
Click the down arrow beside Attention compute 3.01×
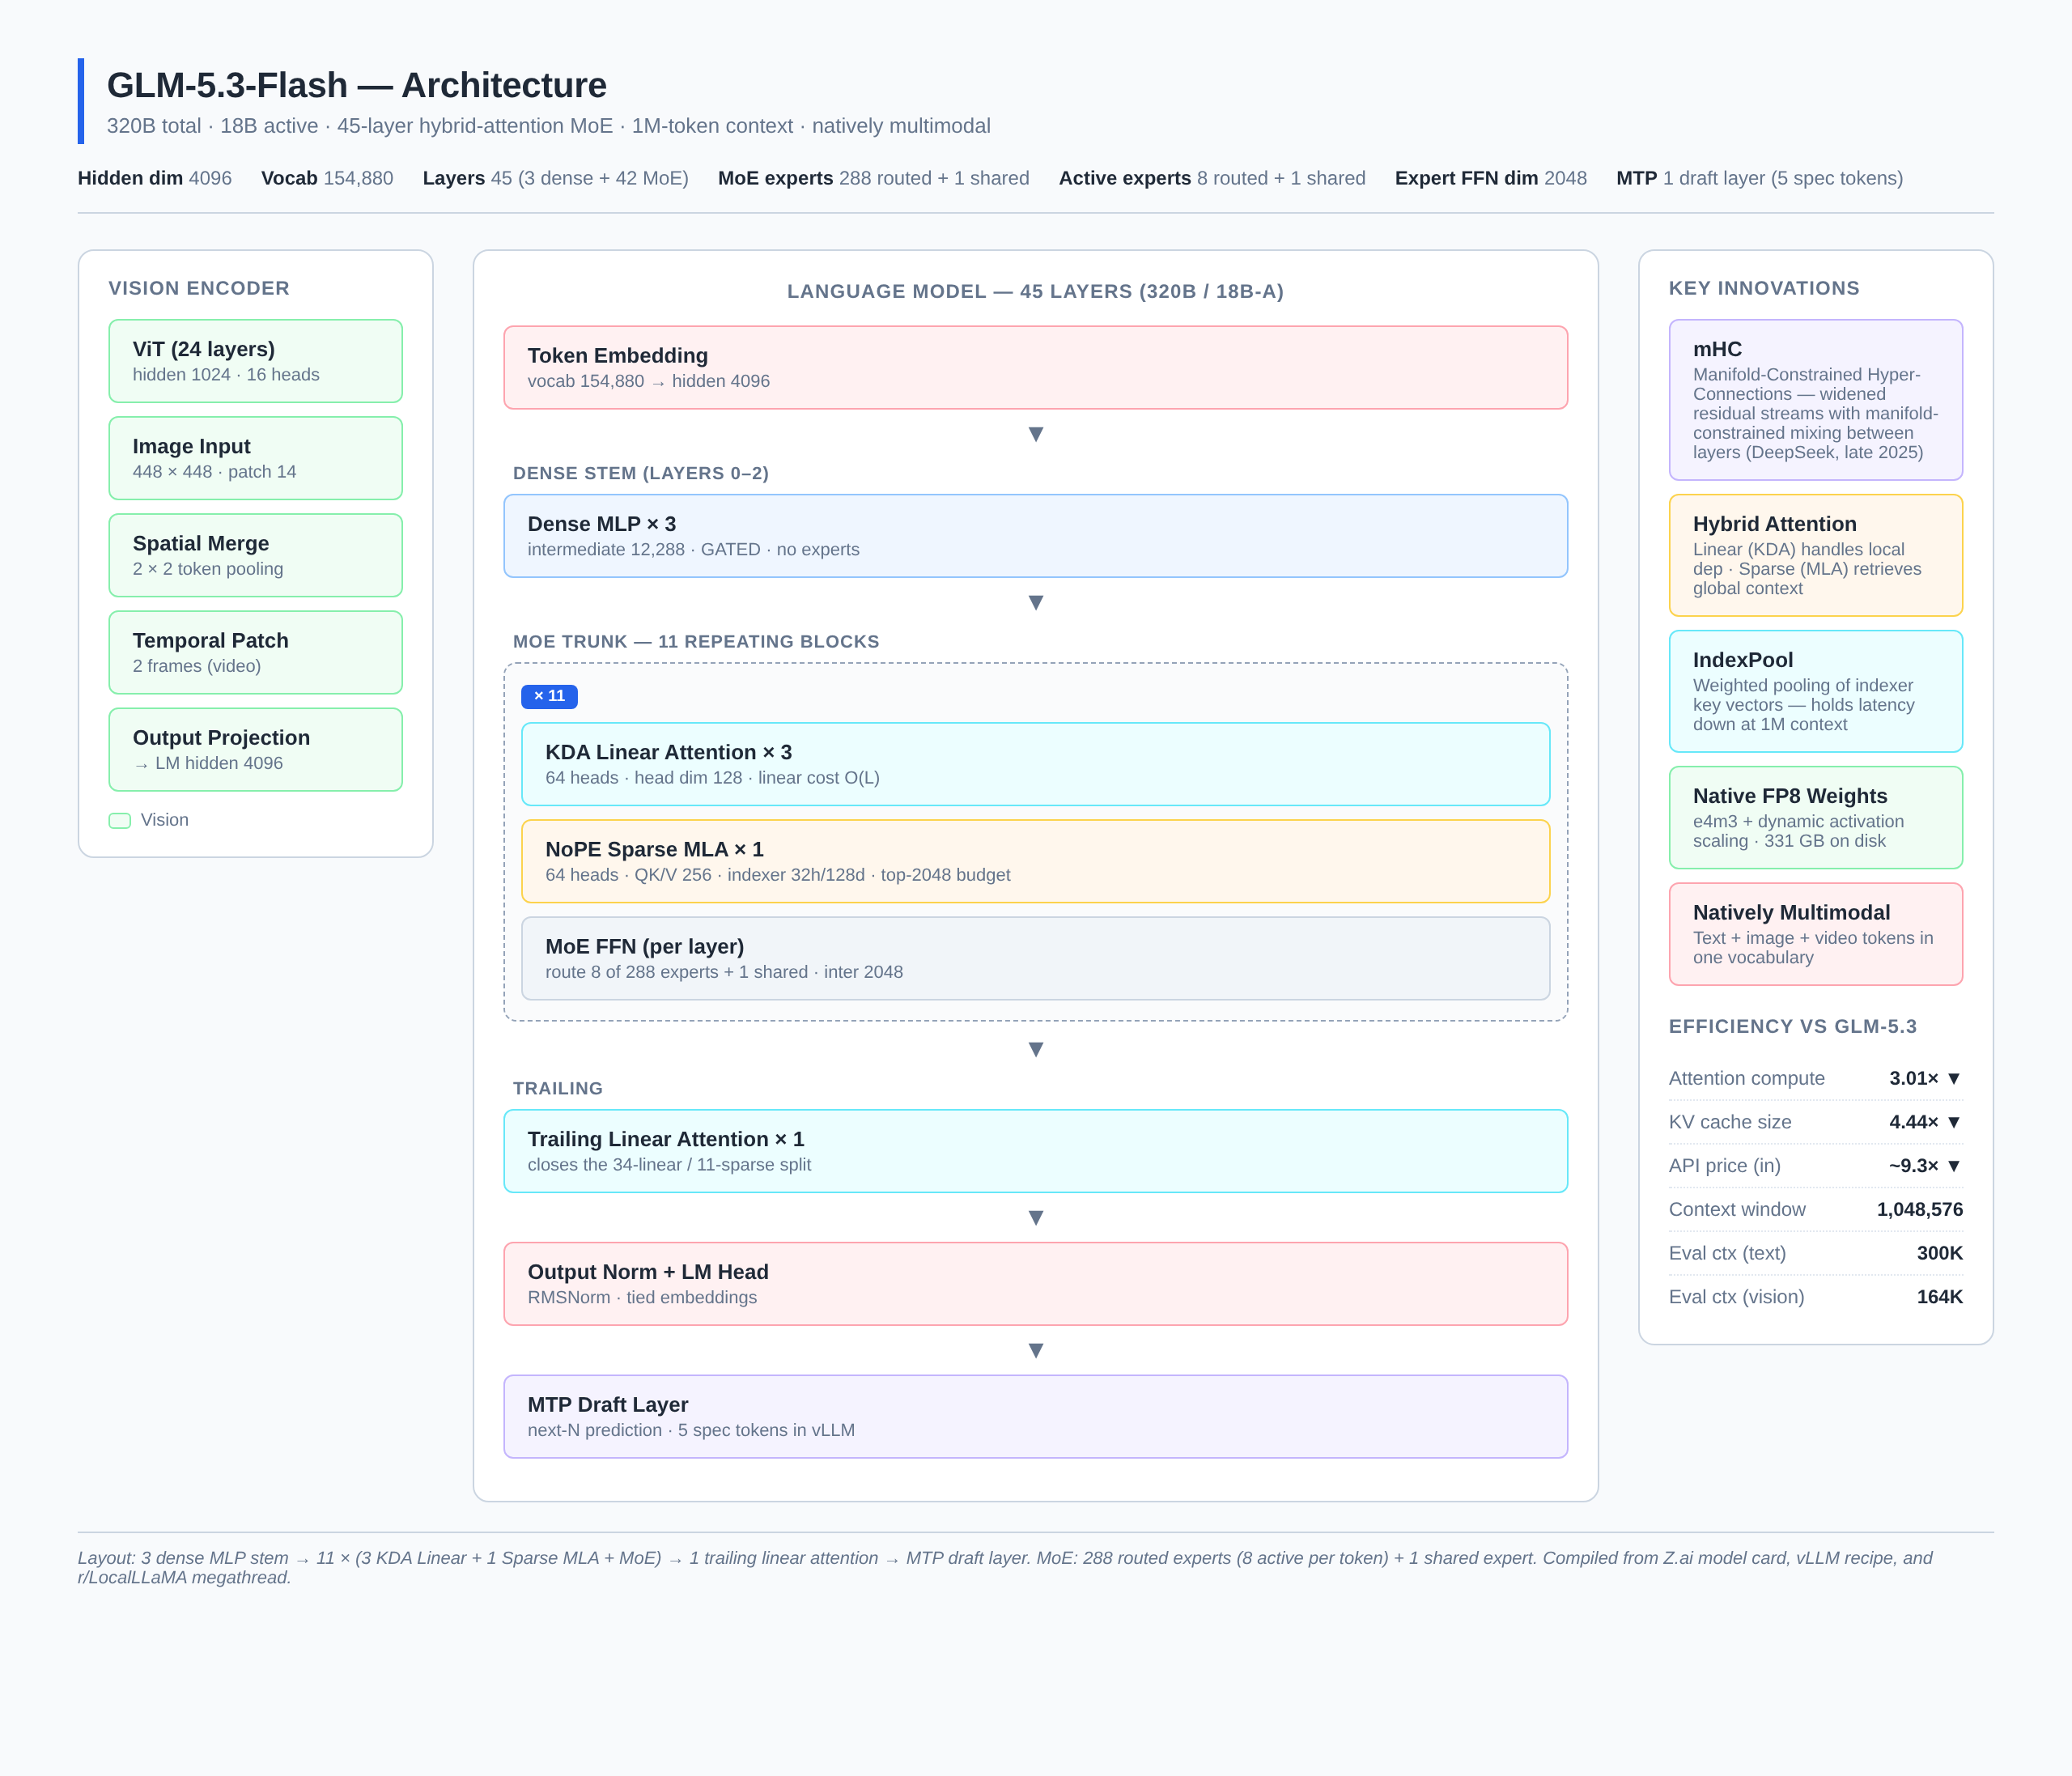coord(1954,1078)
